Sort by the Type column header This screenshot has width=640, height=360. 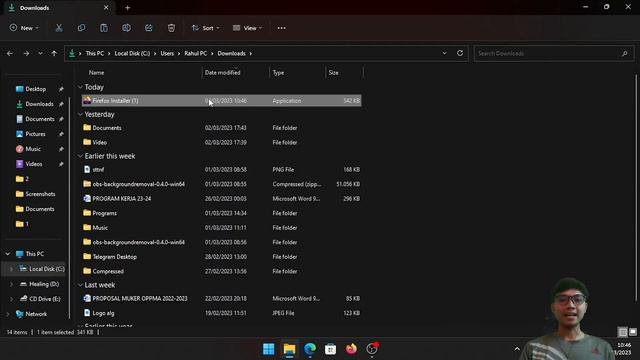278,73
